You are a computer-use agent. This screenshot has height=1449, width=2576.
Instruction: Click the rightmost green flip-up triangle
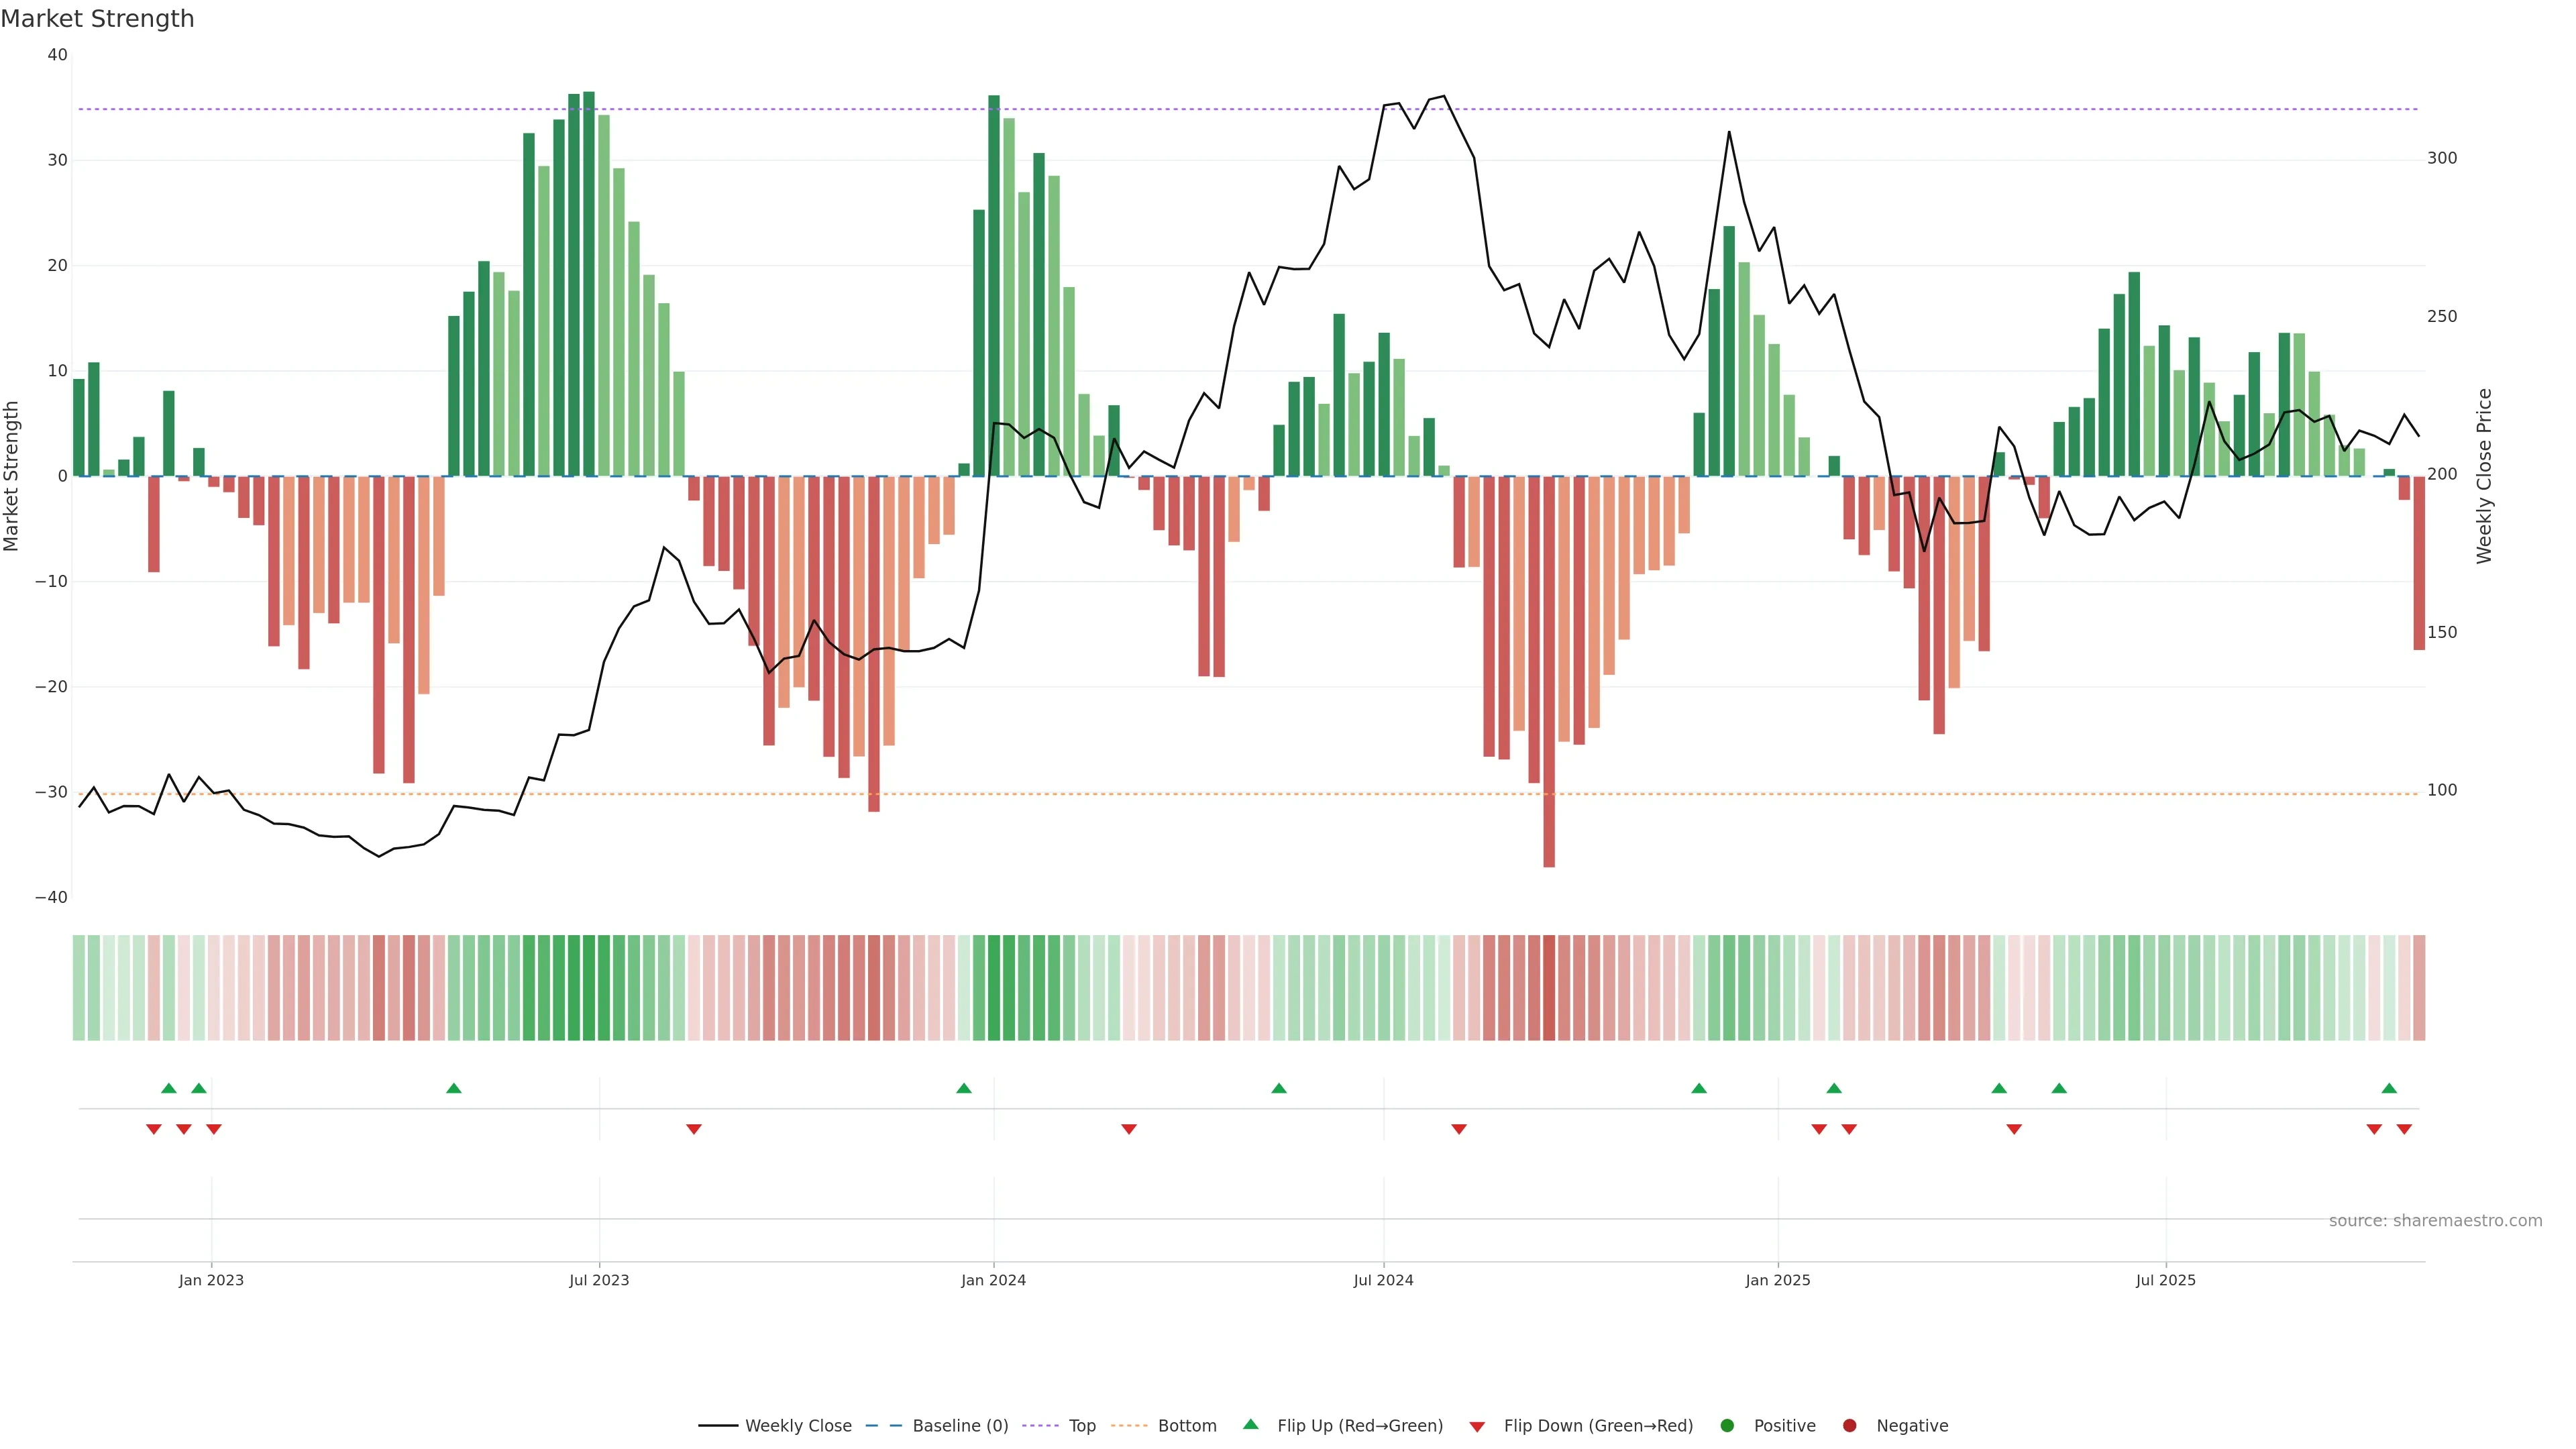click(2389, 1088)
